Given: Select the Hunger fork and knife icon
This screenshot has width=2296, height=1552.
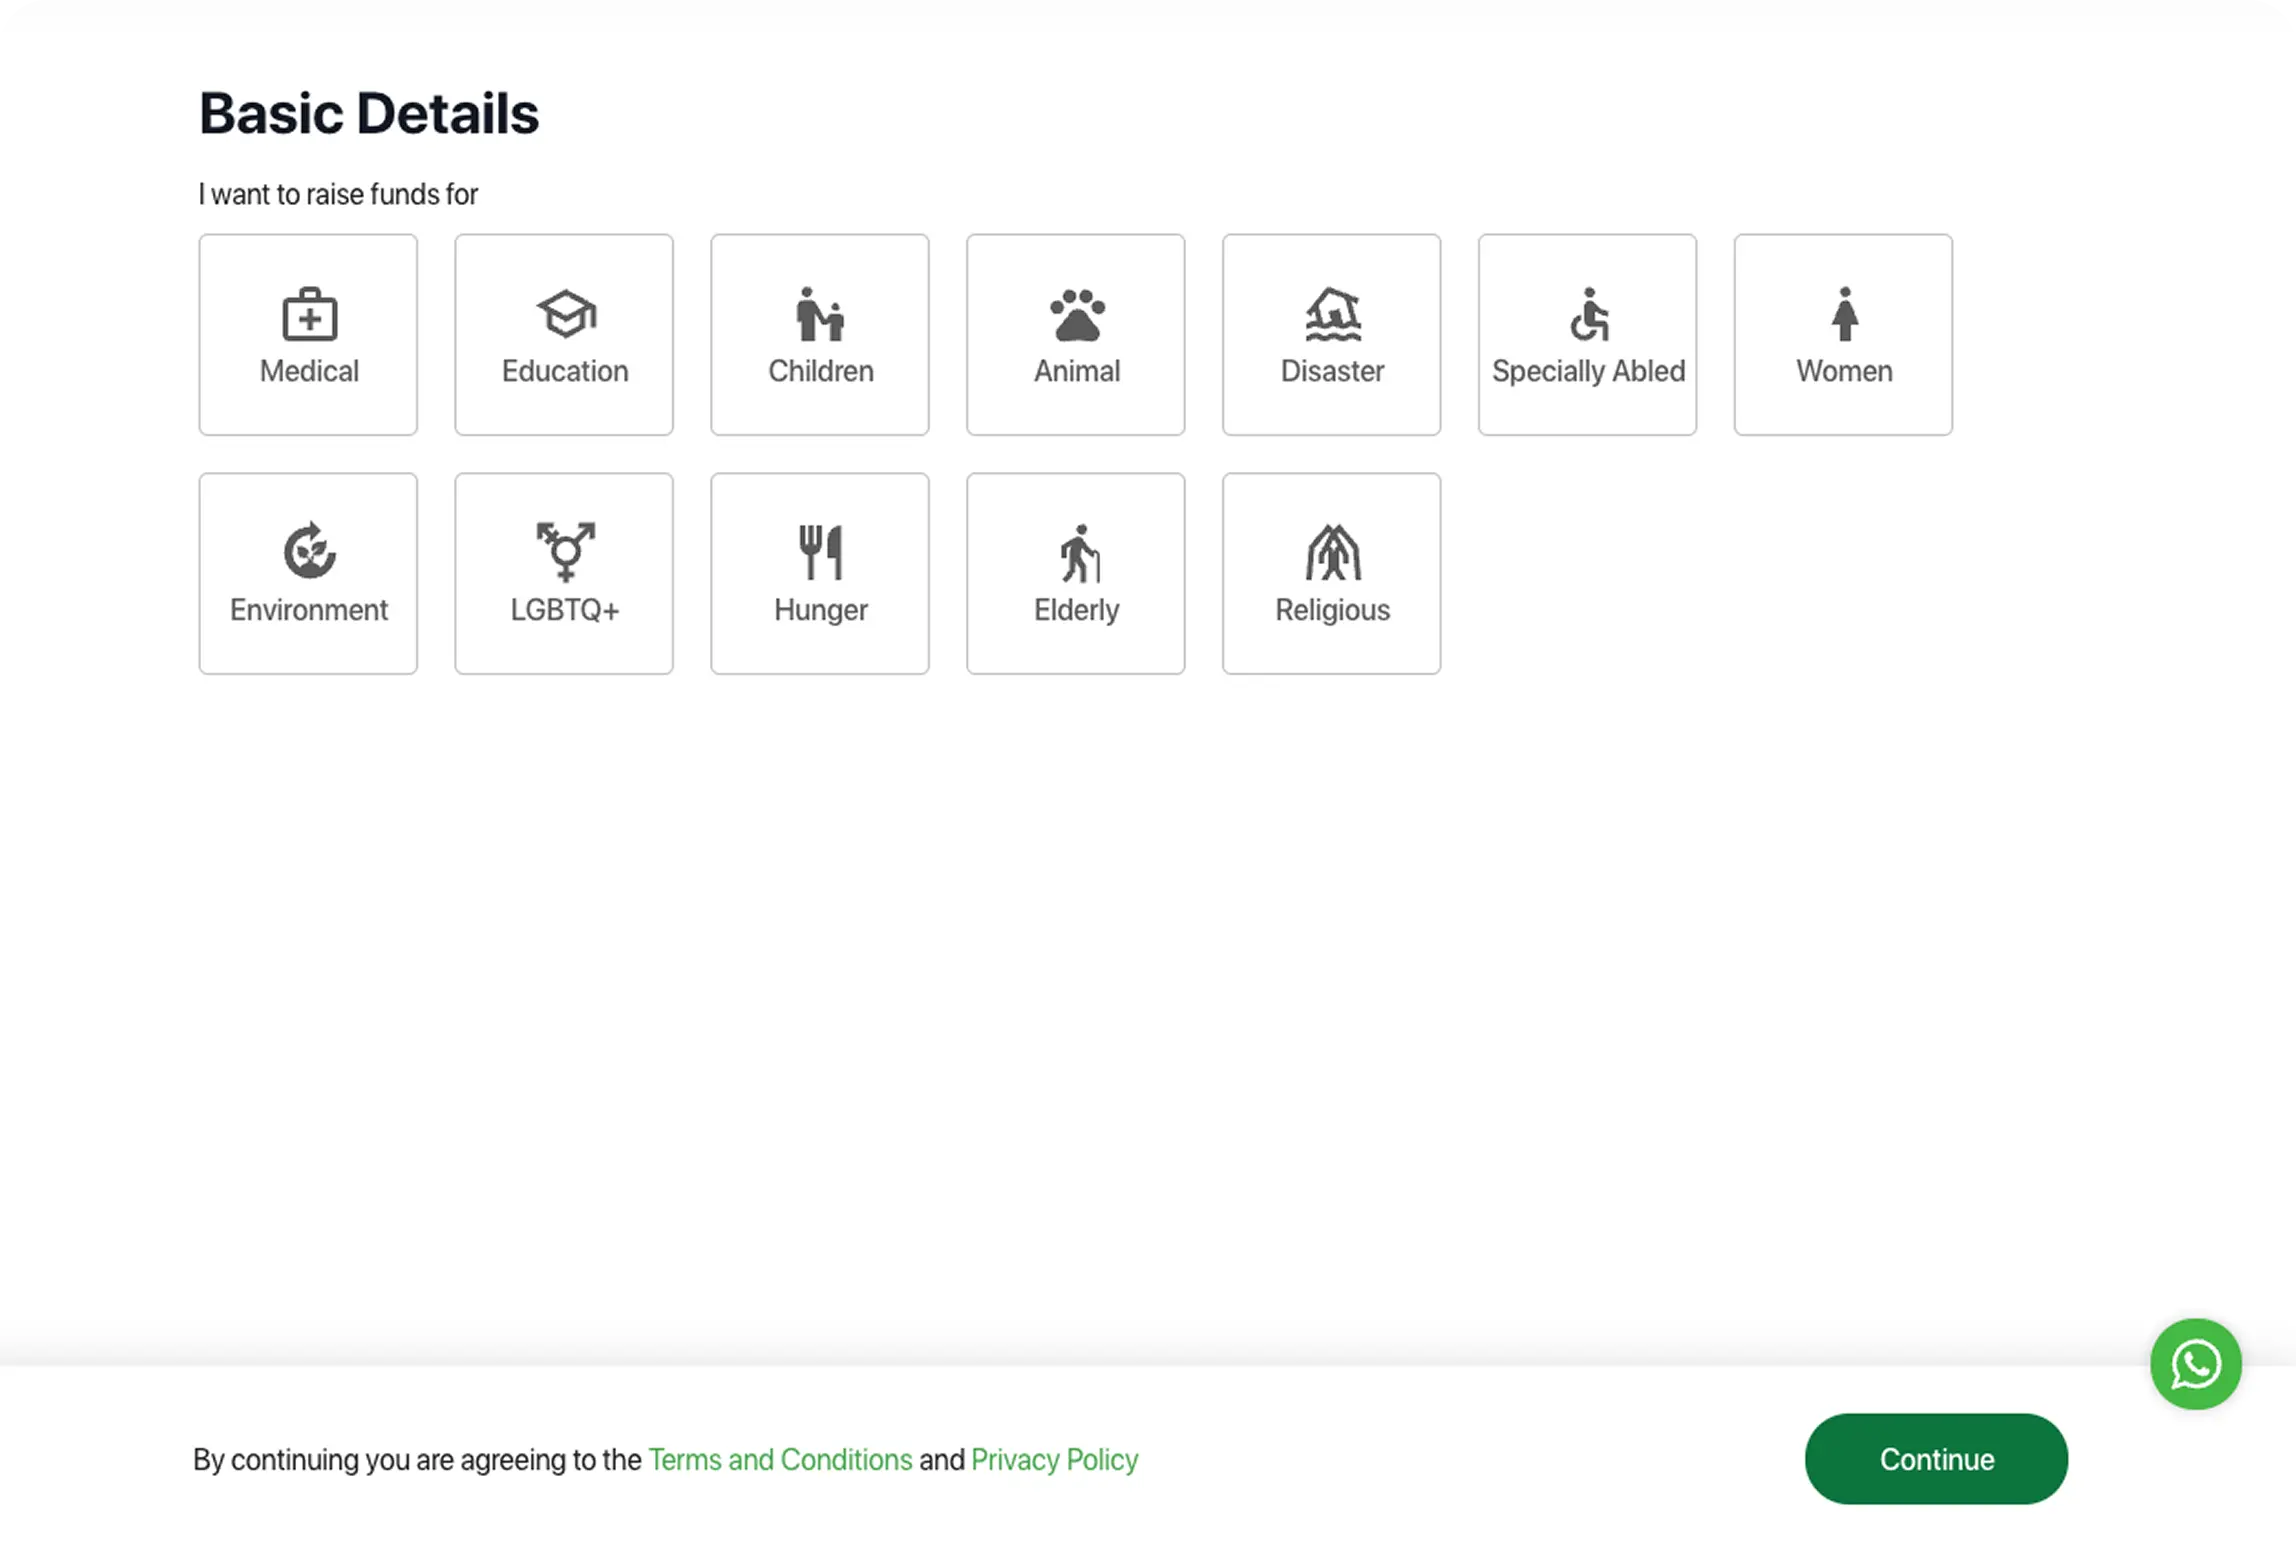Looking at the screenshot, I should click(x=820, y=551).
